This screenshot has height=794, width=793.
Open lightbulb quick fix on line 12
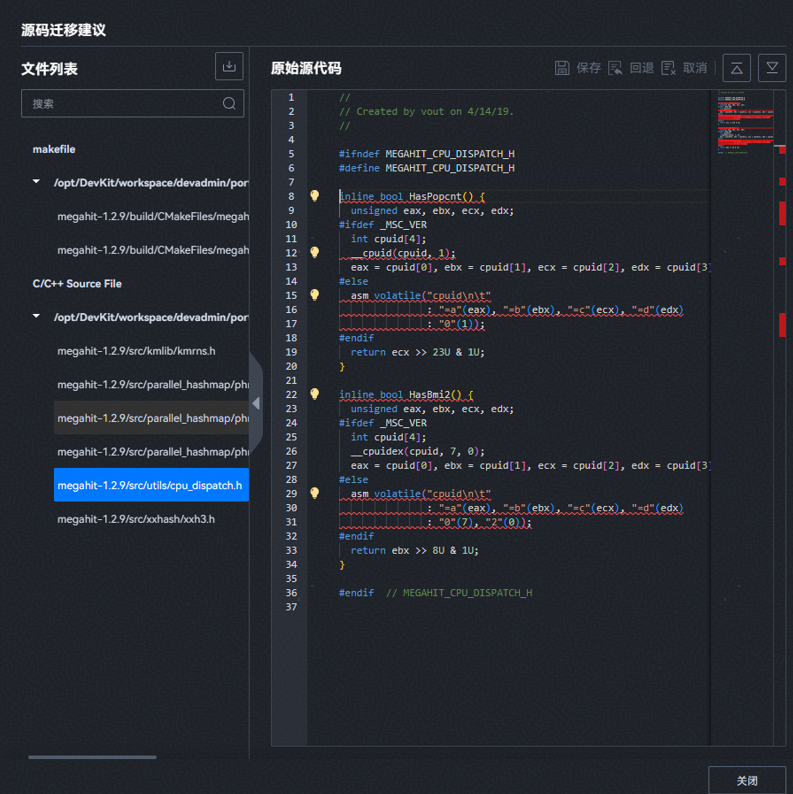(x=314, y=253)
